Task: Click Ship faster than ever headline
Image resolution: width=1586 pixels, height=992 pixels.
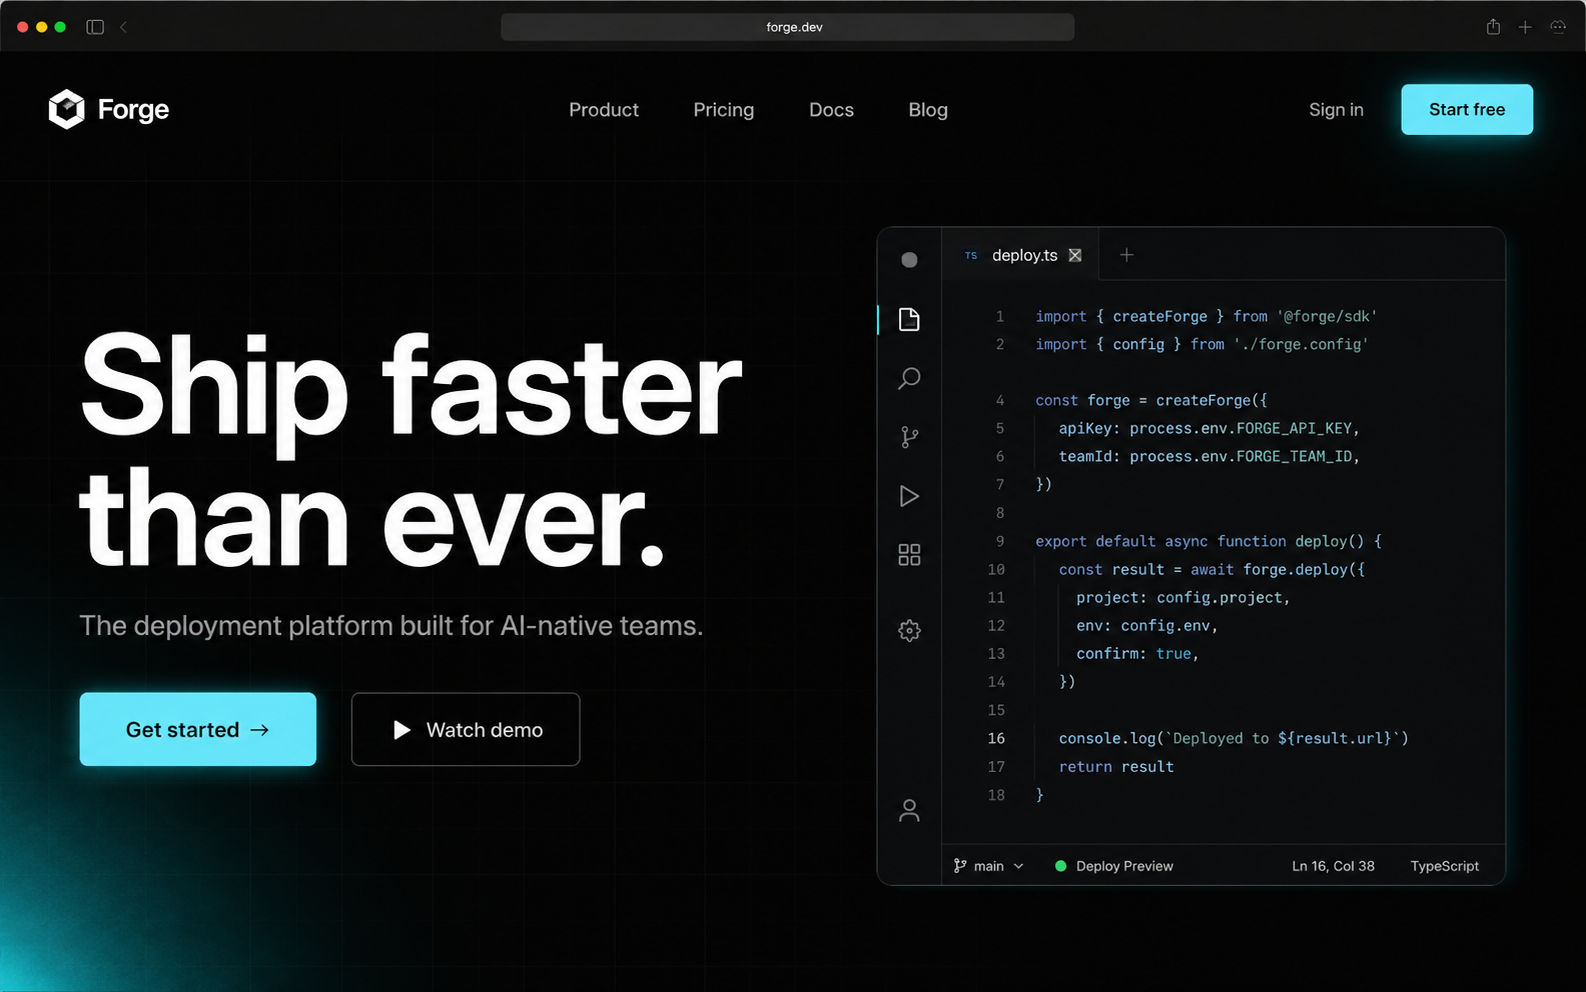Action: click(410, 450)
